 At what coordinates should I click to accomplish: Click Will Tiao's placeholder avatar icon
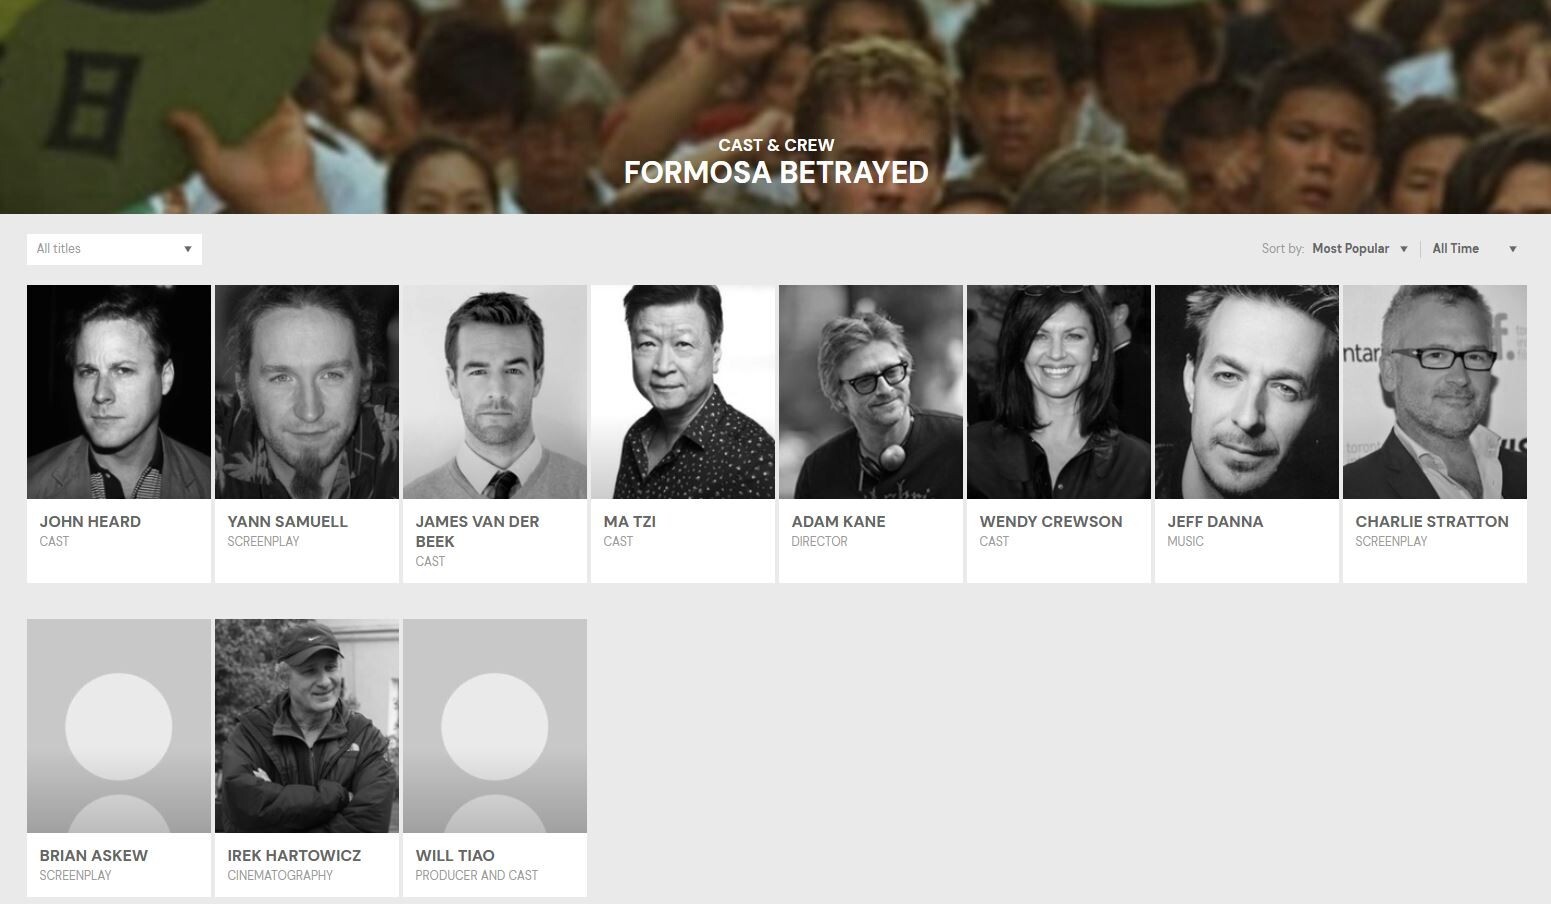pyautogui.click(x=495, y=726)
